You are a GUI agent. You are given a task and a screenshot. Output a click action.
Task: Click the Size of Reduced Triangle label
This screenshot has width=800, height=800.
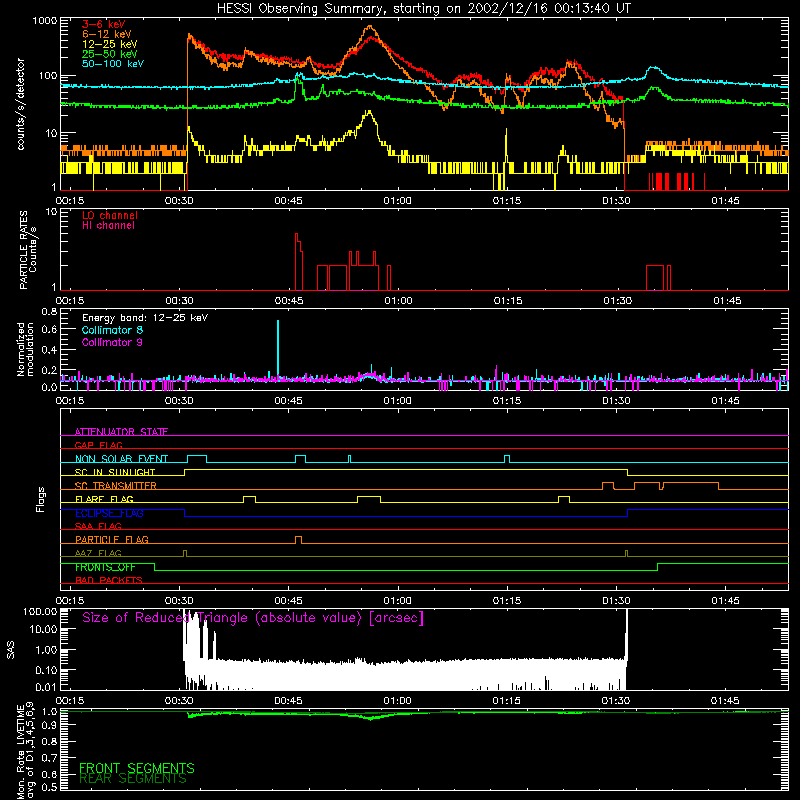pyautogui.click(x=253, y=618)
